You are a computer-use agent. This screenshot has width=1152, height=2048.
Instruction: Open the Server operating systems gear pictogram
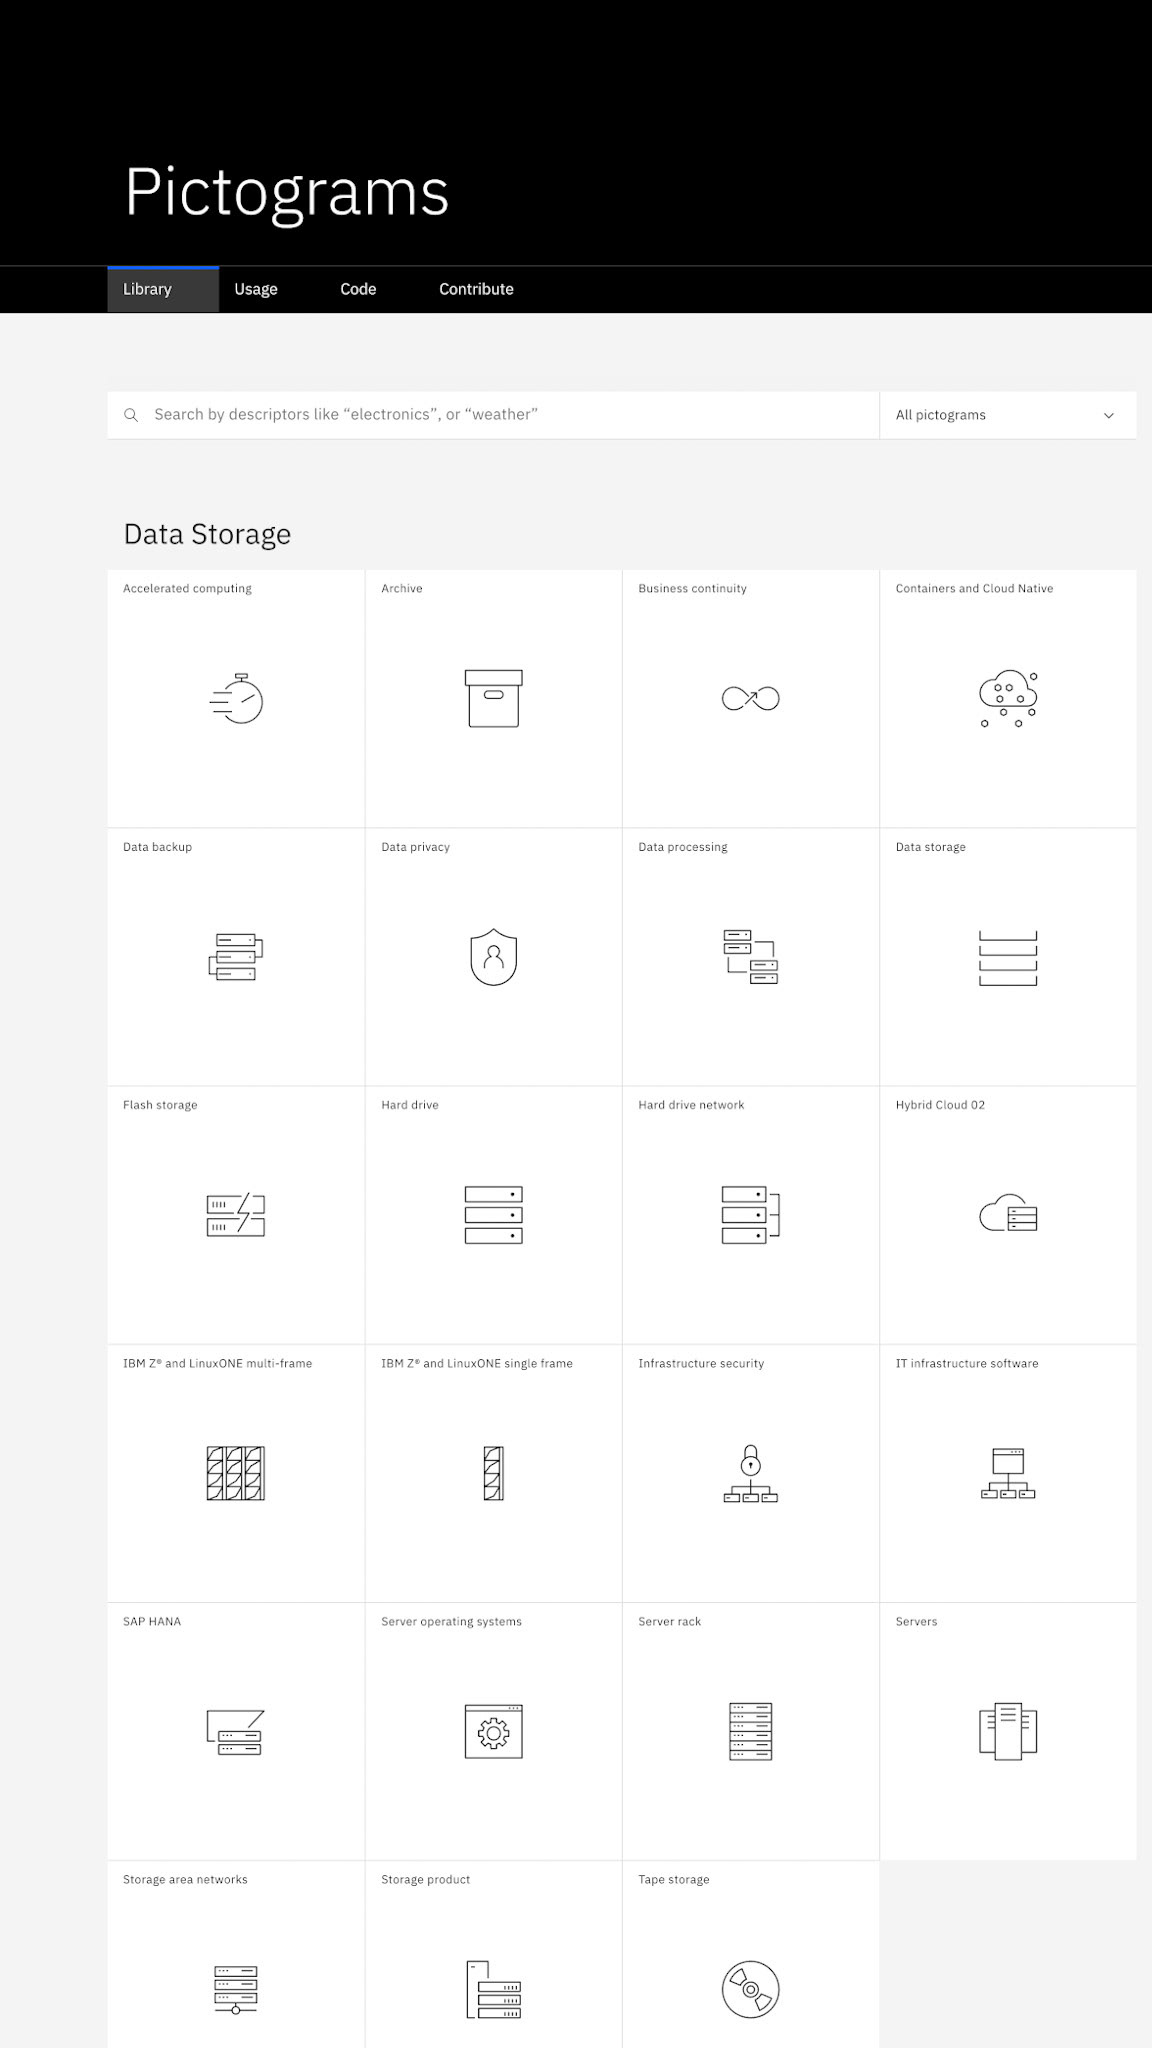(493, 1731)
